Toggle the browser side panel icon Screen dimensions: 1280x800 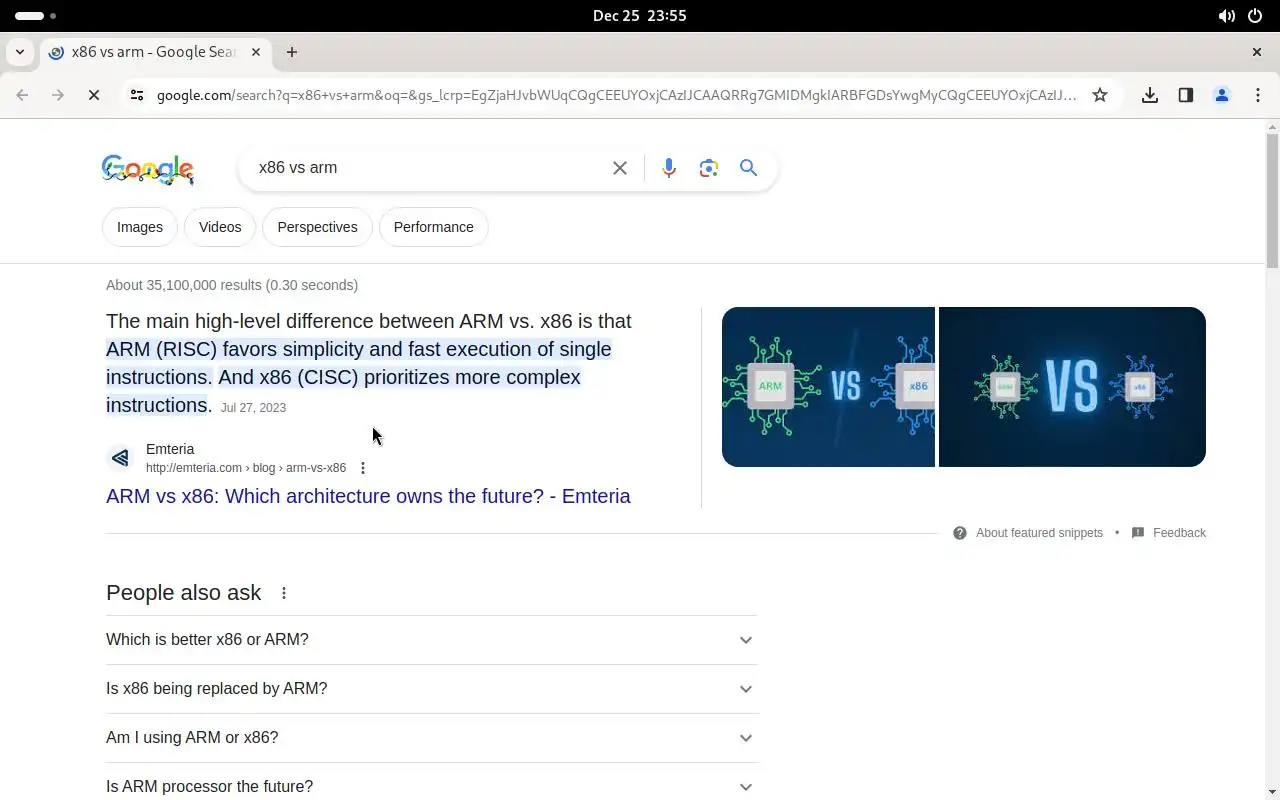click(x=1186, y=95)
